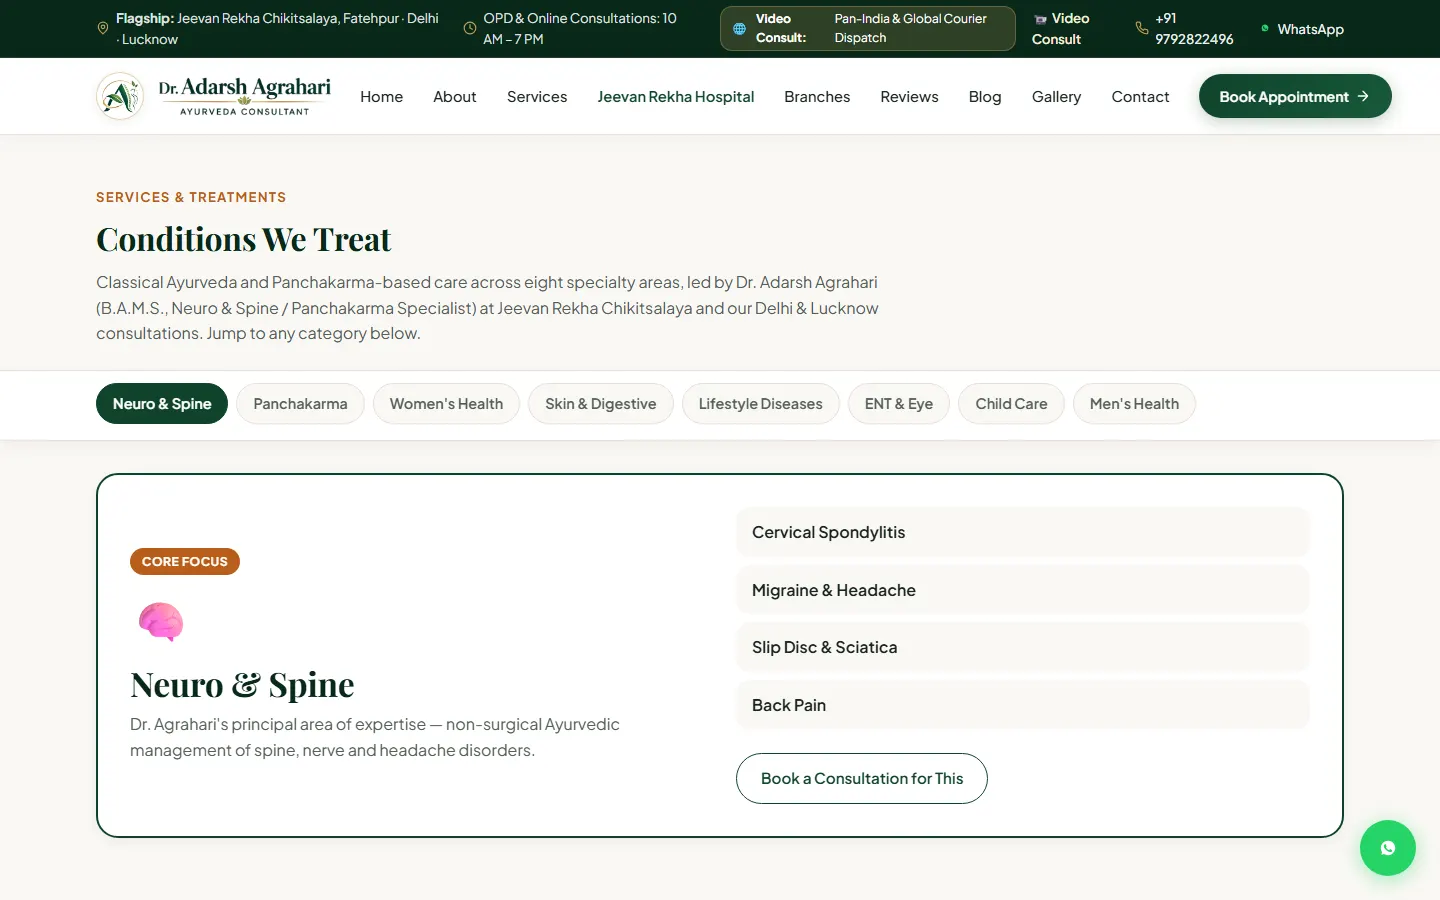Select the Child Care pill
This screenshot has height=900, width=1440.
pyautogui.click(x=1011, y=404)
